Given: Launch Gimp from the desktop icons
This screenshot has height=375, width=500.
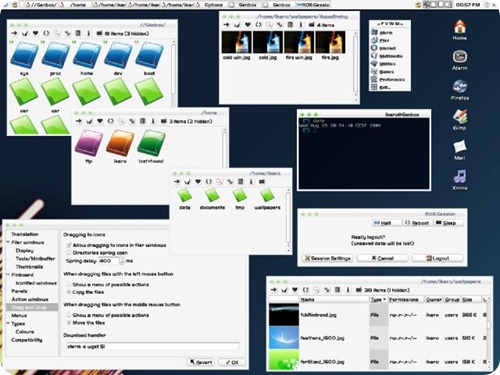Looking at the screenshot, I should (460, 117).
